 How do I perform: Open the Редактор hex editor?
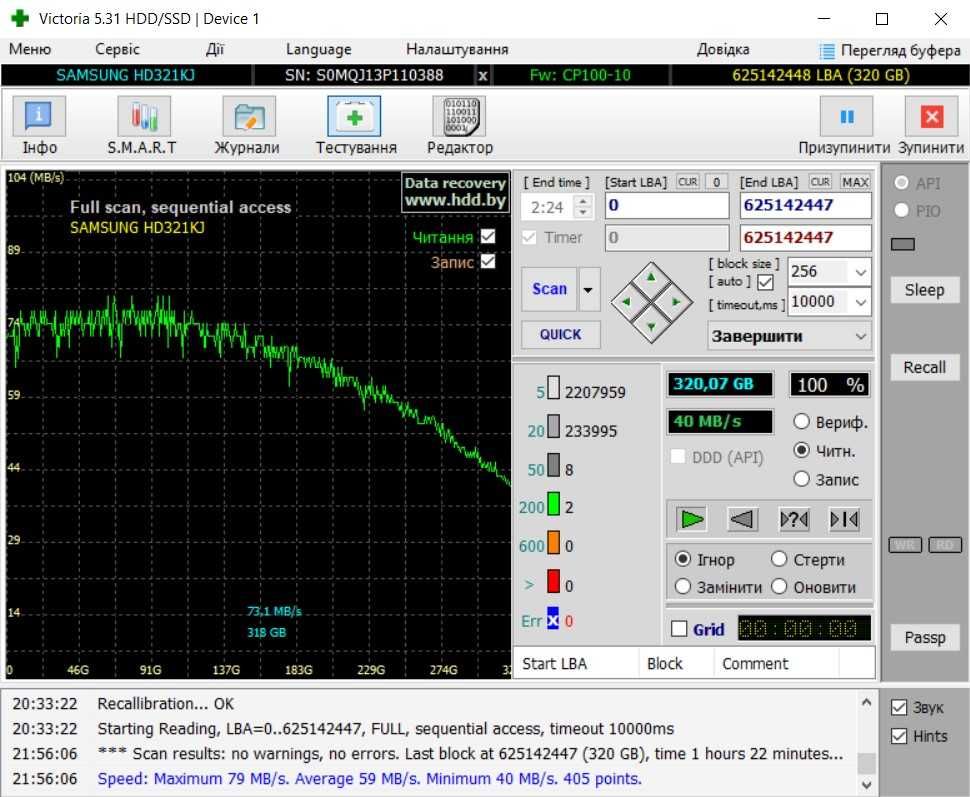[459, 116]
